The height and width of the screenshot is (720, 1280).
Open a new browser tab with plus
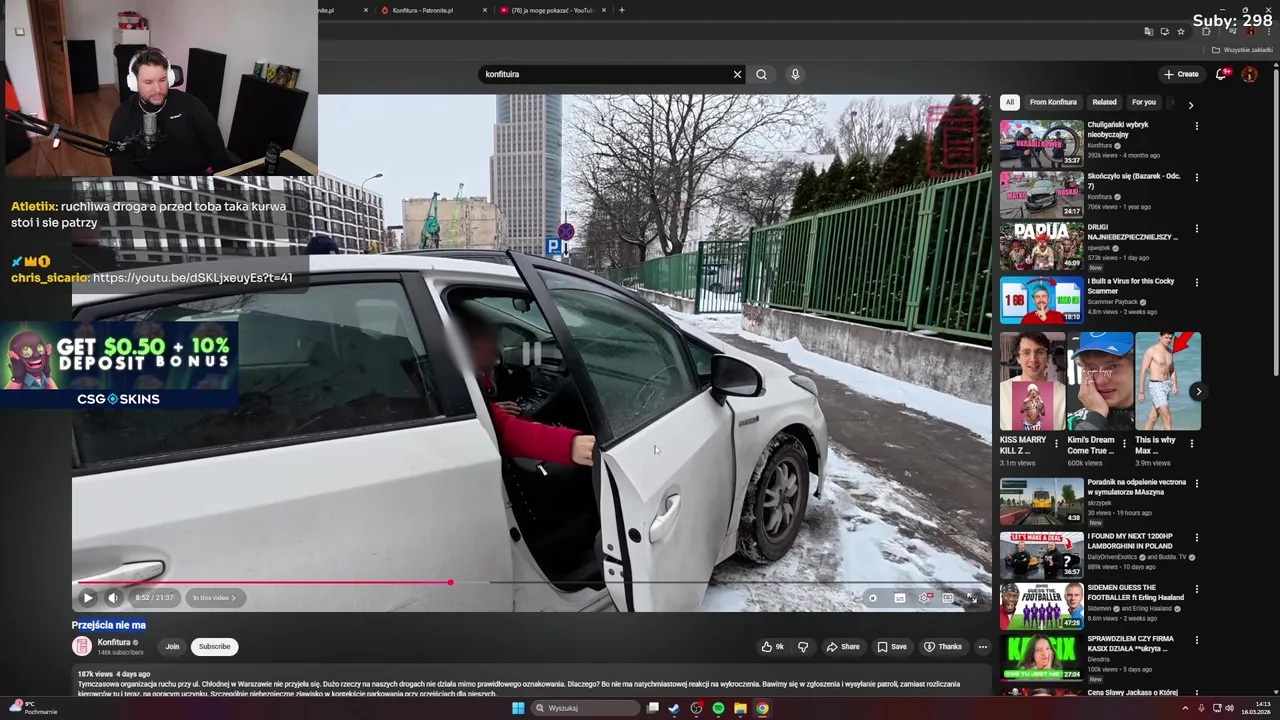click(x=622, y=10)
